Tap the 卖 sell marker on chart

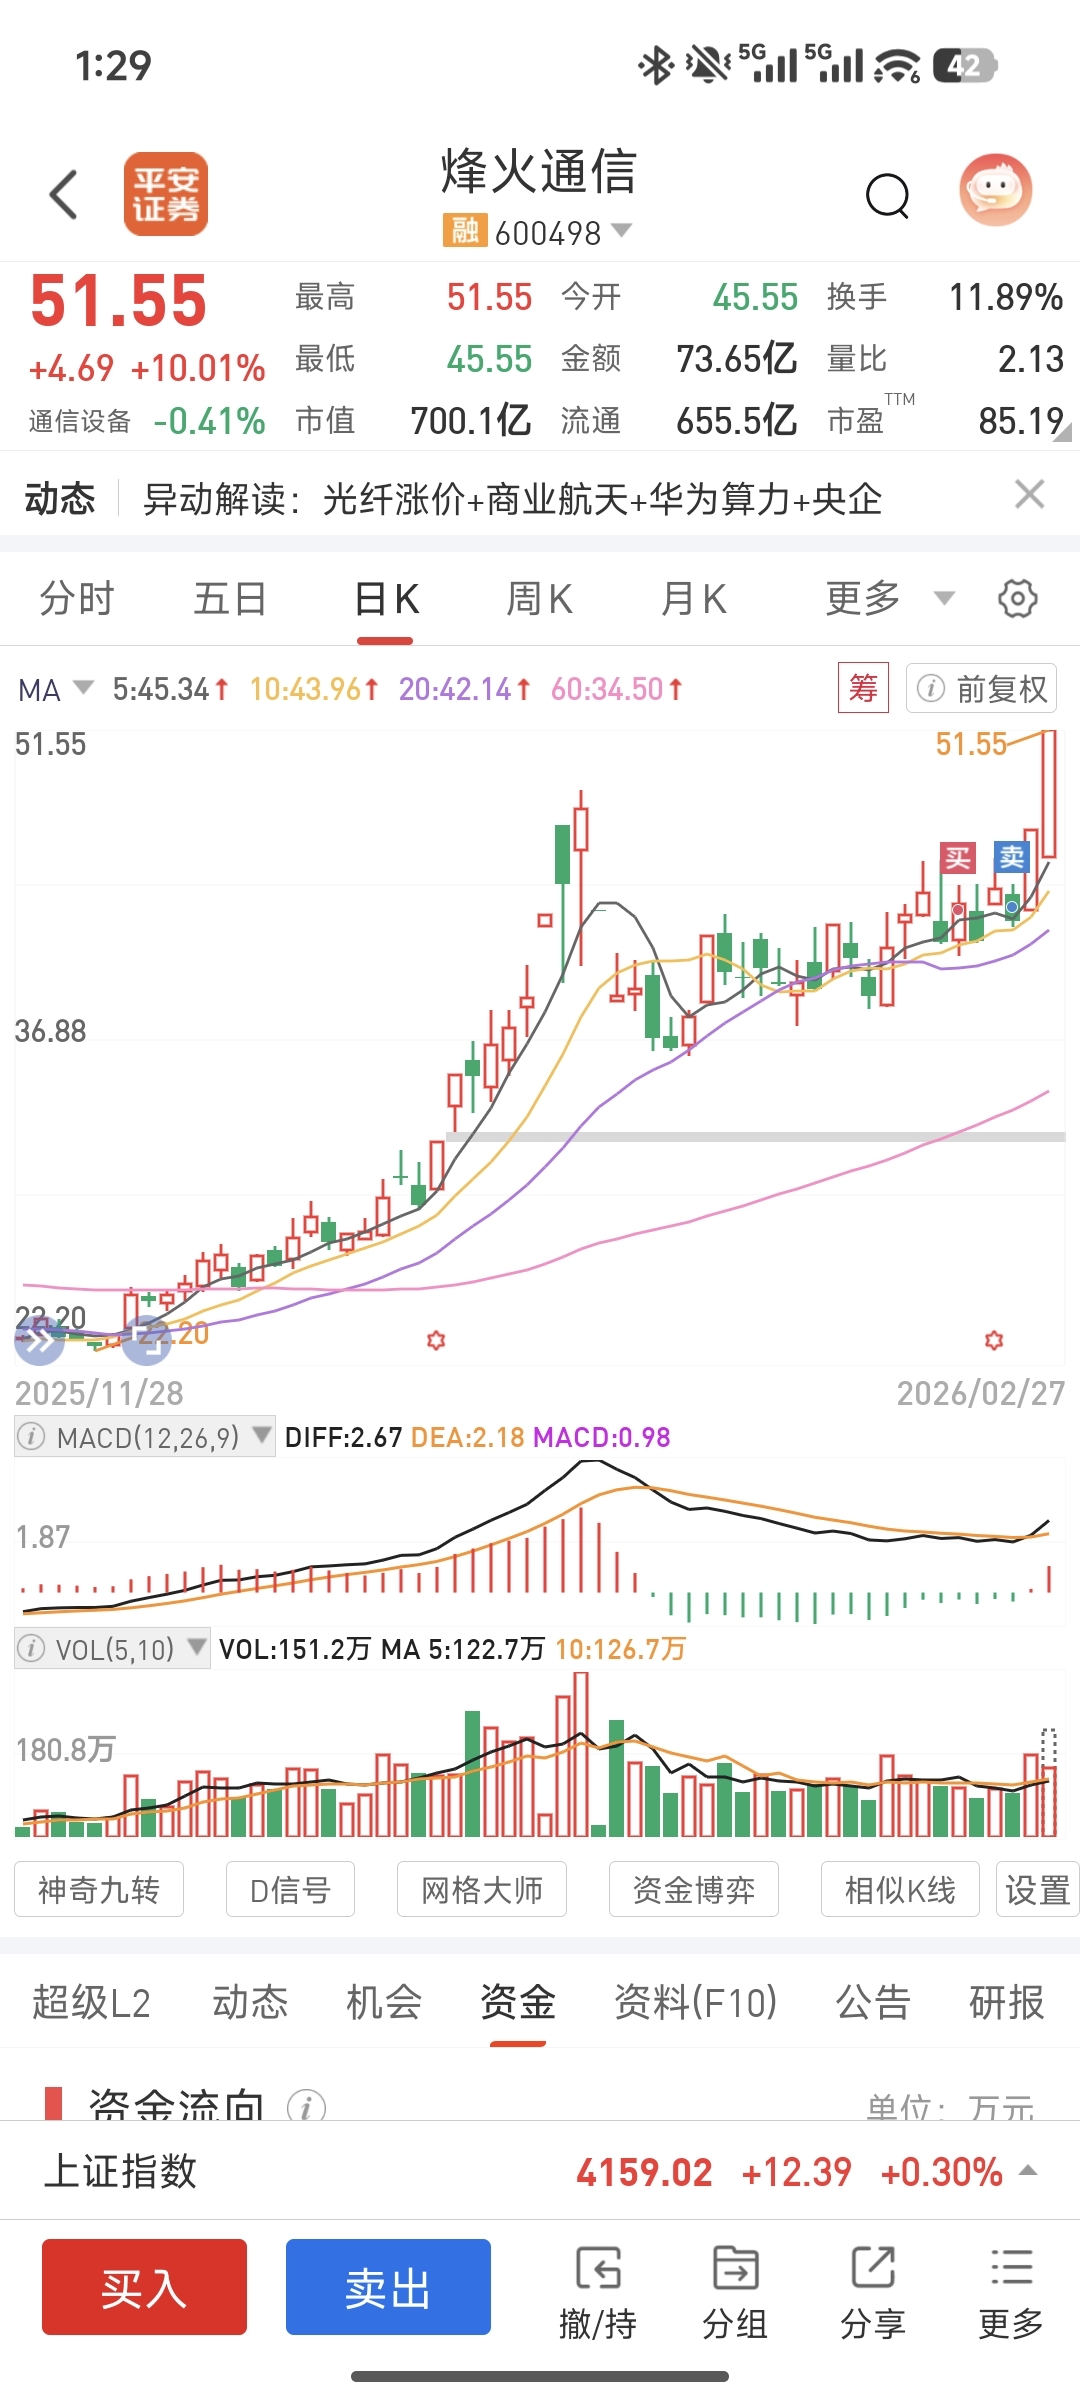[1012, 857]
